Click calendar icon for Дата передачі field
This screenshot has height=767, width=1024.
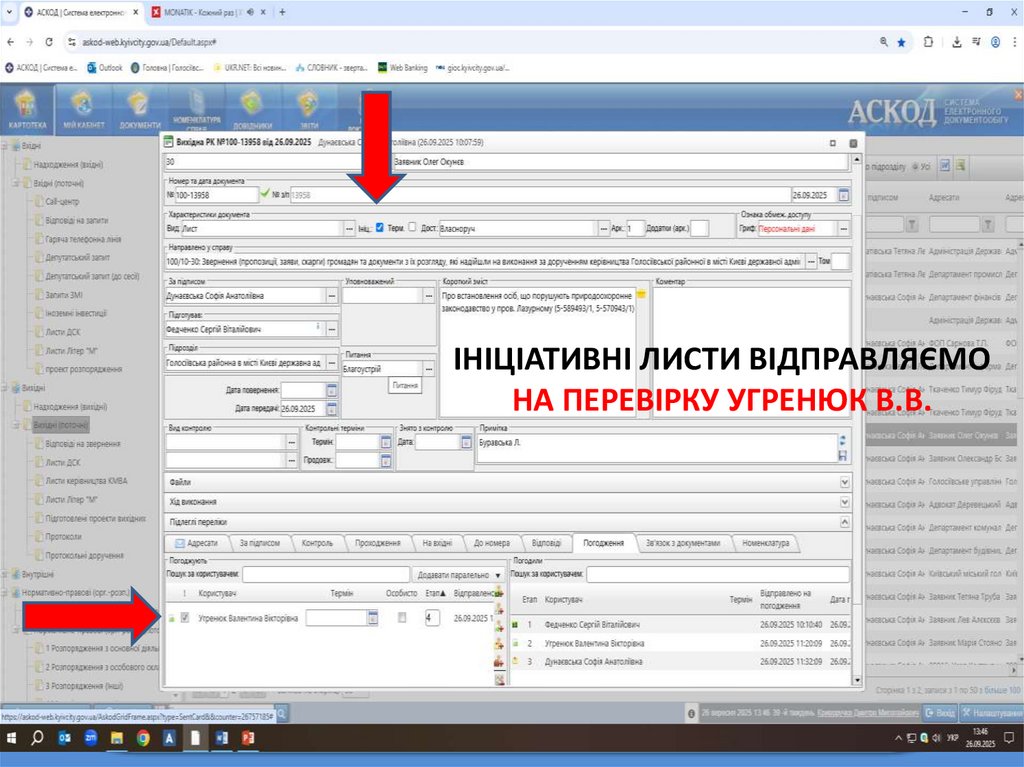point(332,408)
